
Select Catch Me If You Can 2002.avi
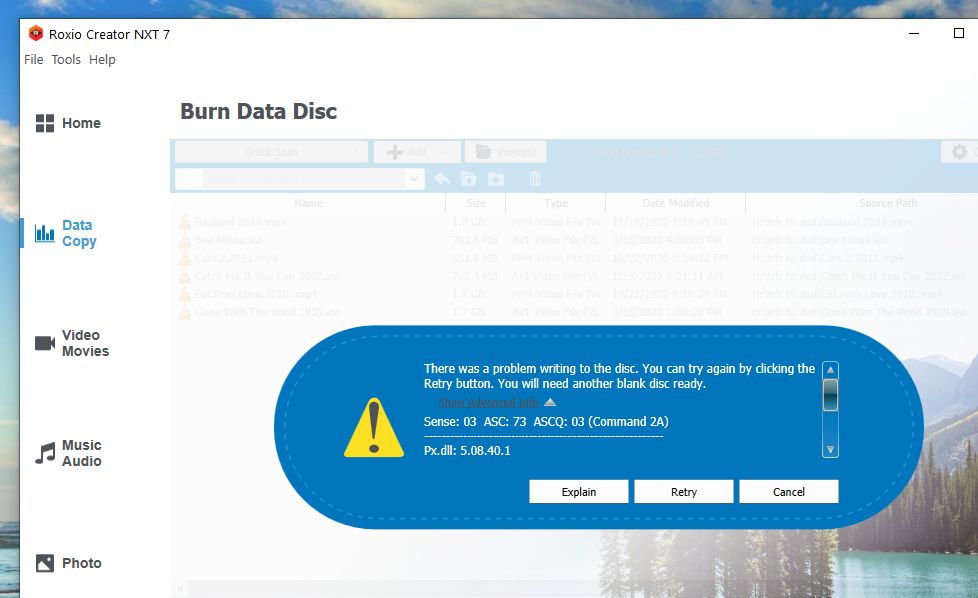pos(267,276)
